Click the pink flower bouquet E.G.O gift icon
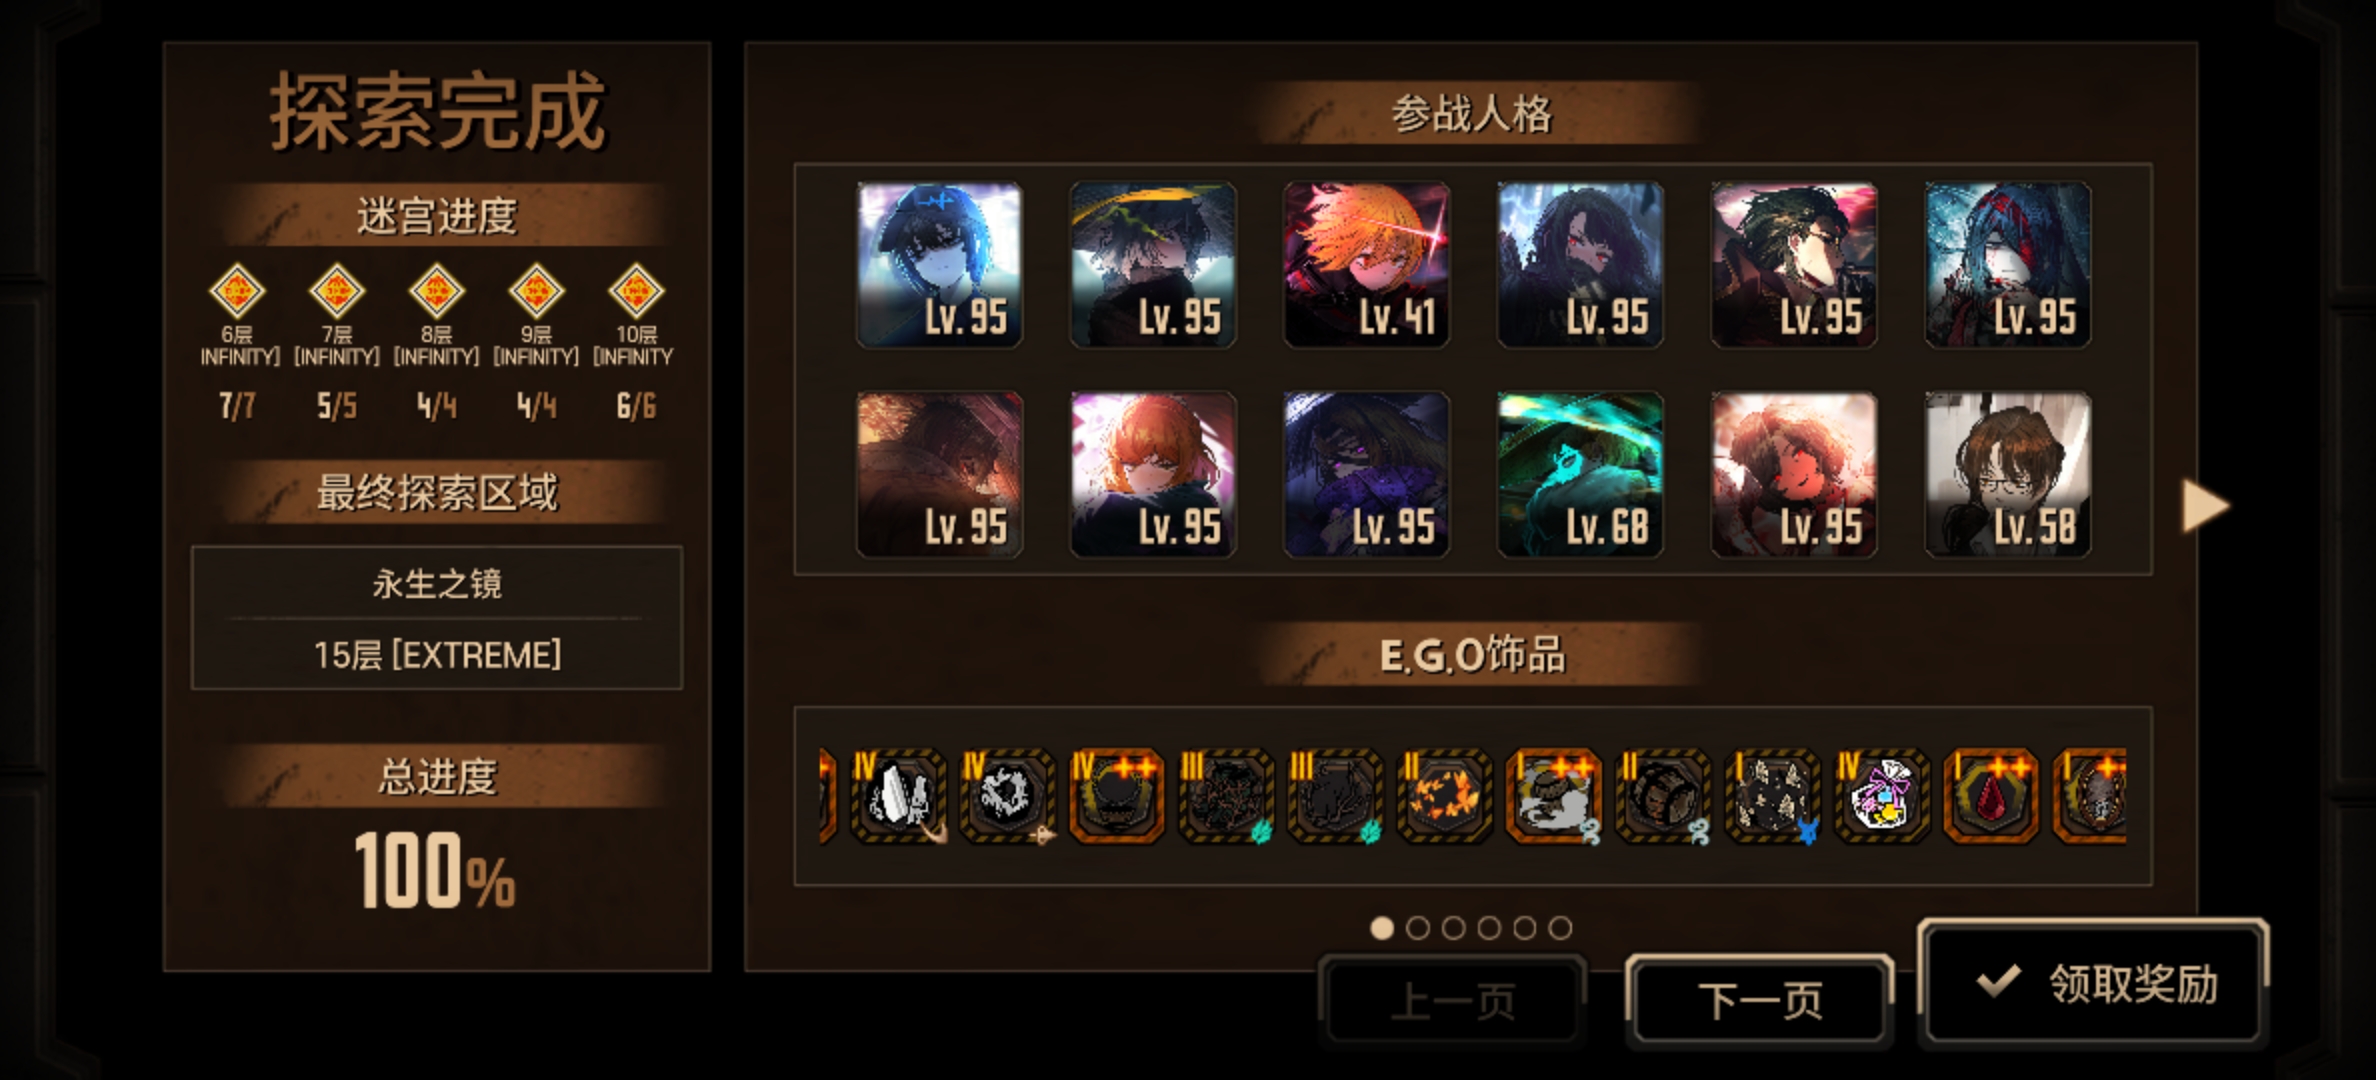2376x1080 pixels. 1881,796
